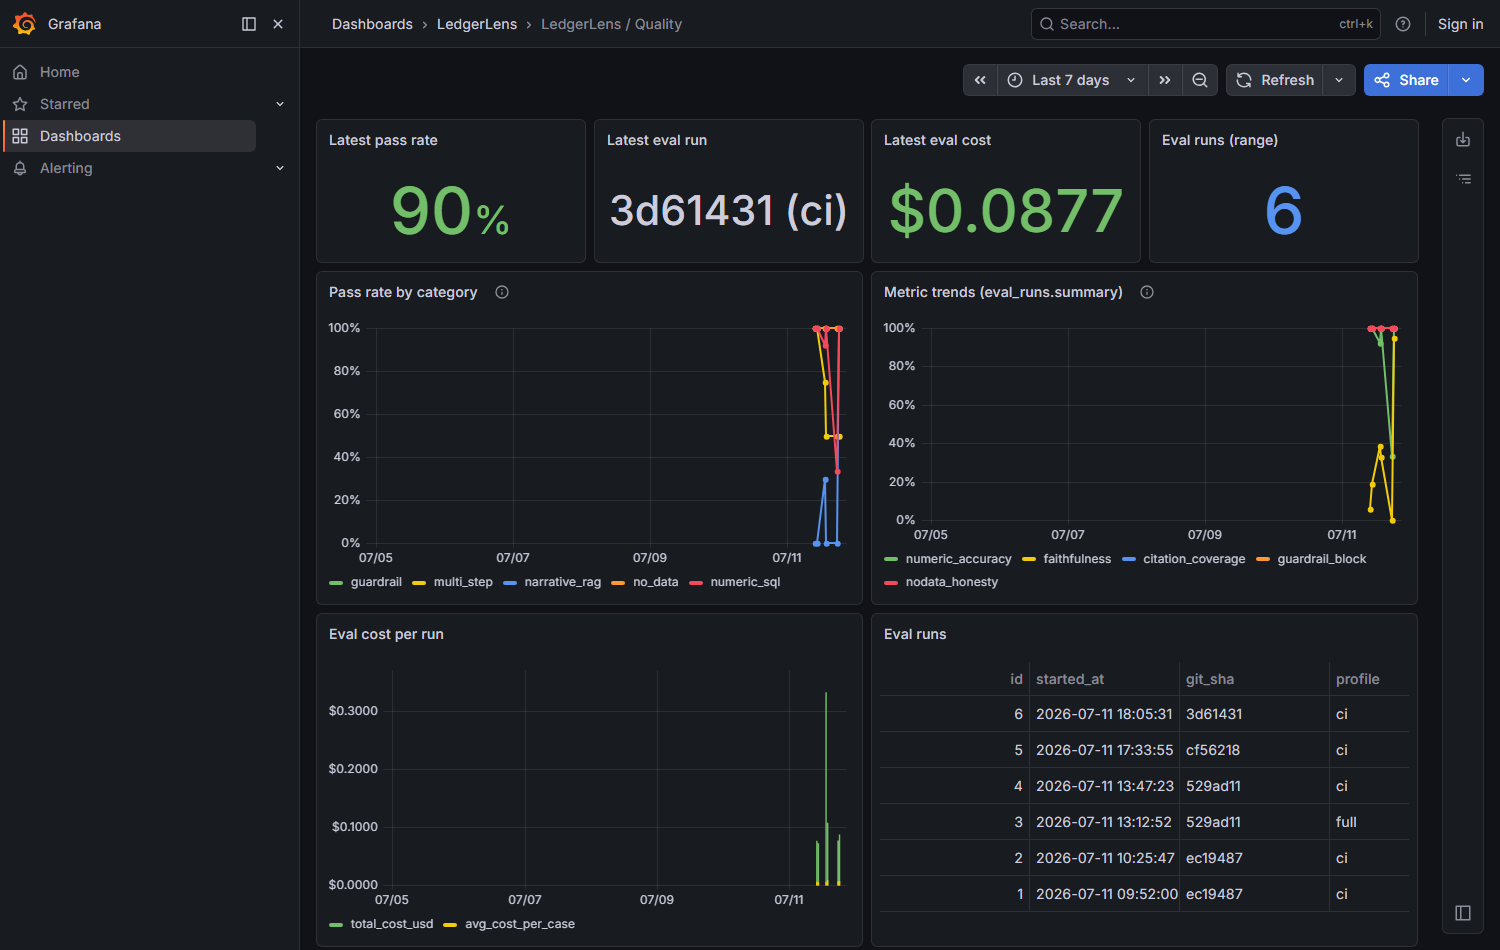Open the outline list icon on right rail
The height and width of the screenshot is (950, 1500).
point(1463,179)
